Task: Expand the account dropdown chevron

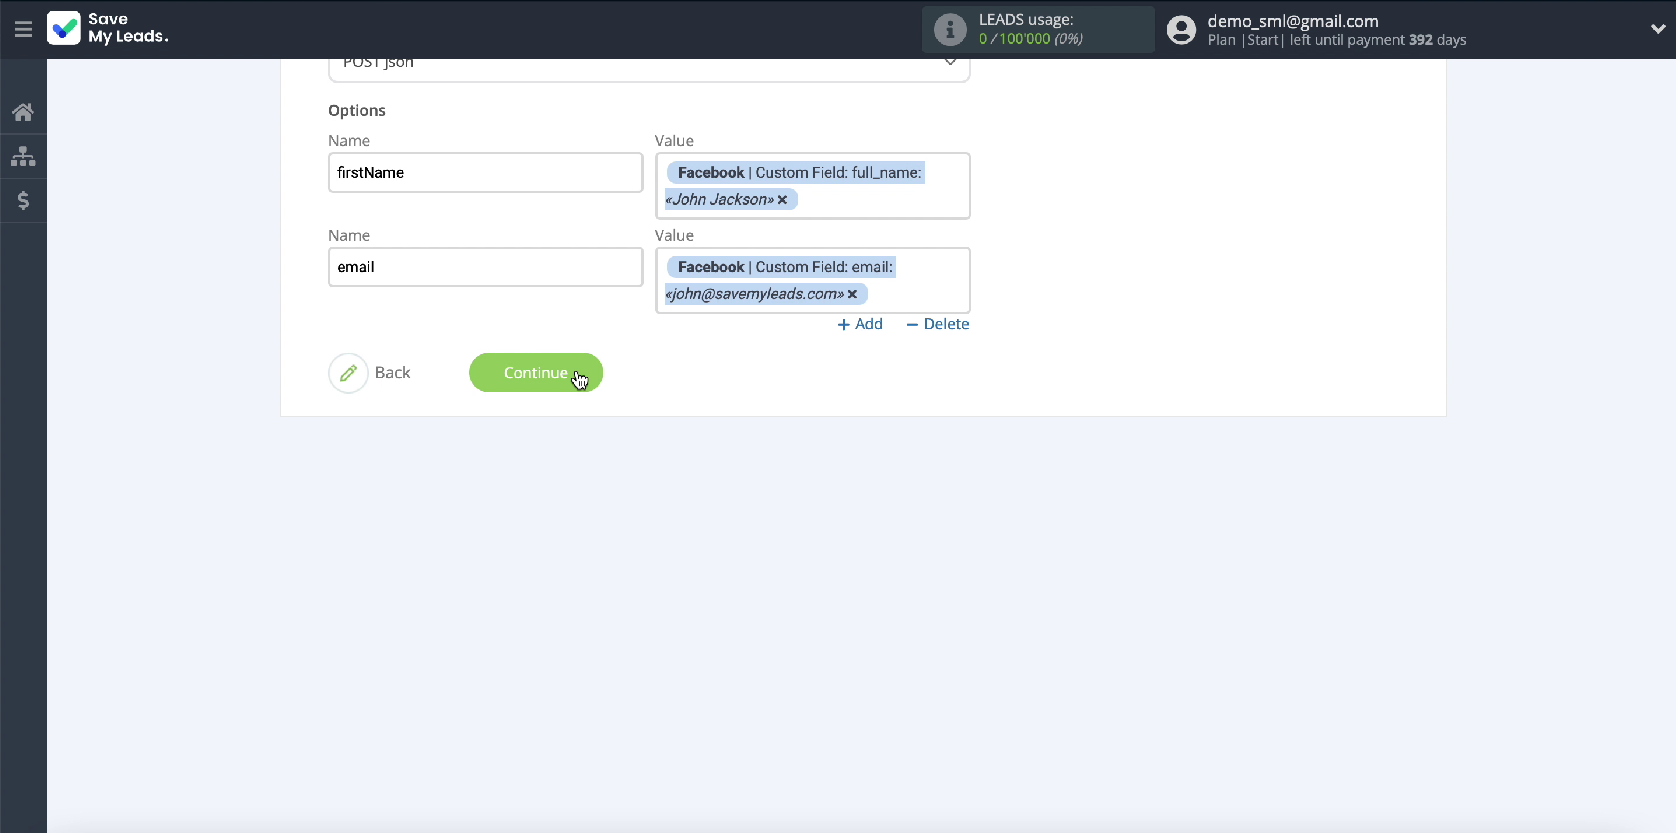Action: pos(1657,29)
